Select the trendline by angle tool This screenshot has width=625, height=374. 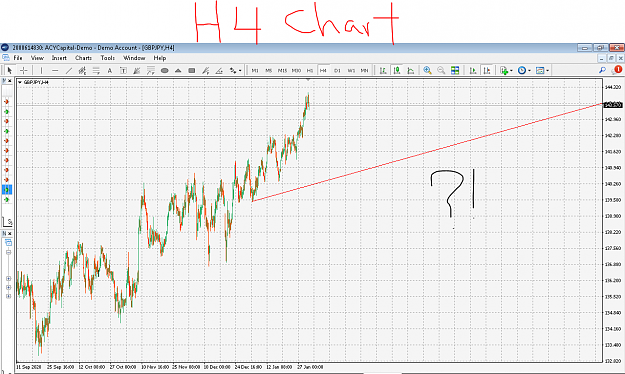point(219,71)
